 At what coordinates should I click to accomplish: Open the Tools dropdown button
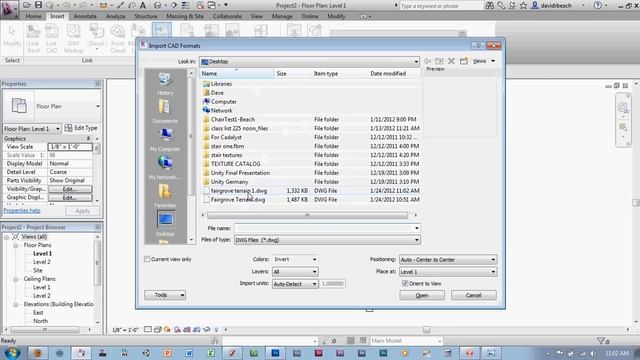coord(165,295)
